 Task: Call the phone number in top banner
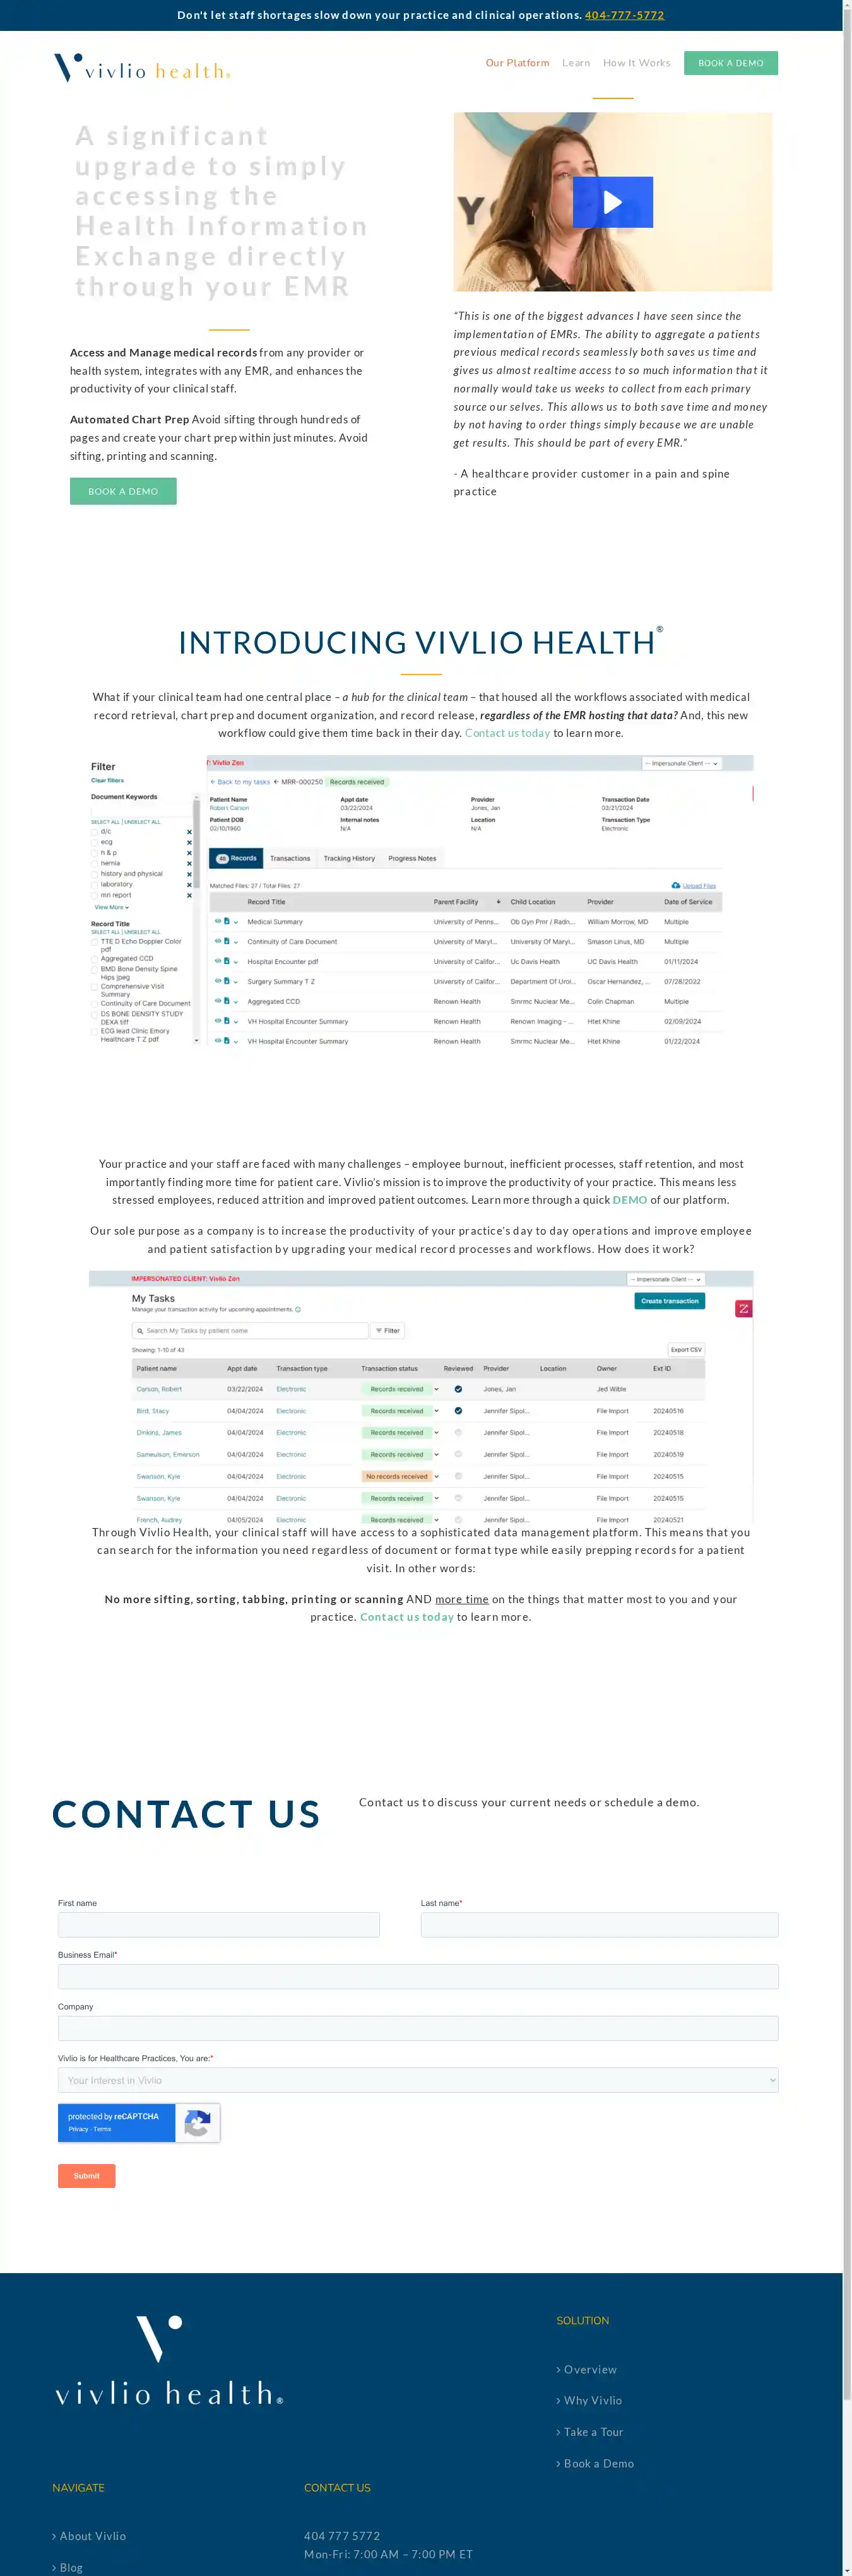(x=624, y=15)
